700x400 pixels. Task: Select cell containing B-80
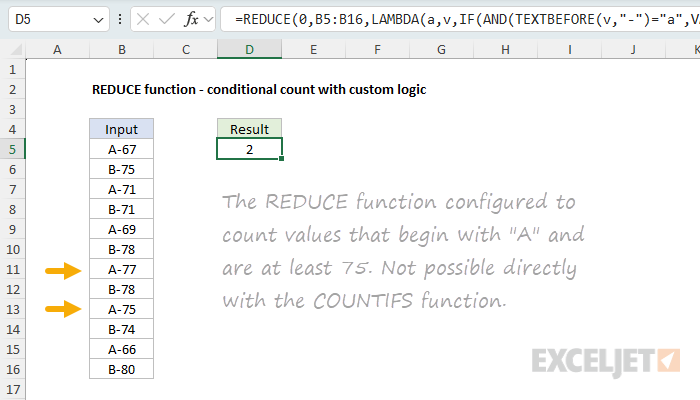tap(121, 369)
